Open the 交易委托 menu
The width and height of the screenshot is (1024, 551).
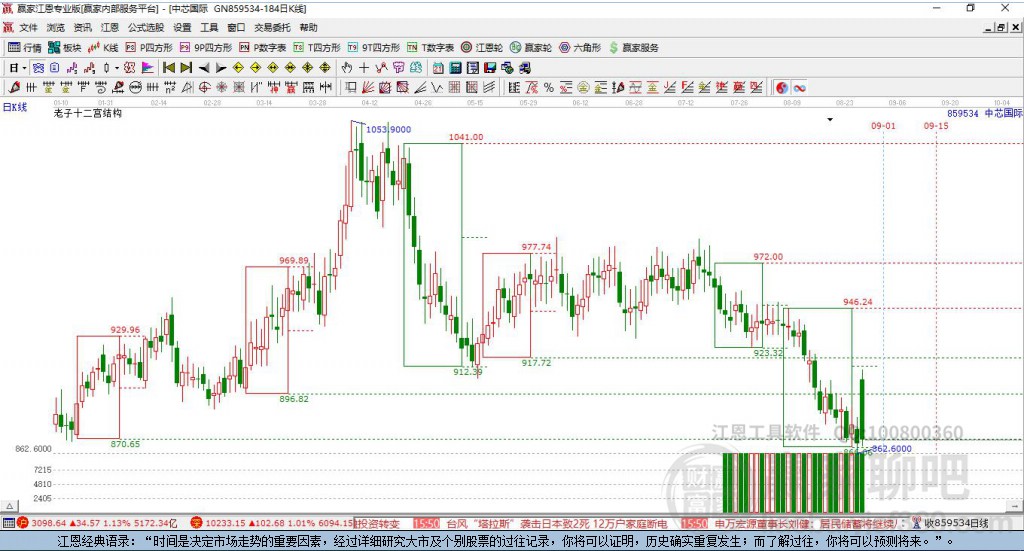coord(272,27)
